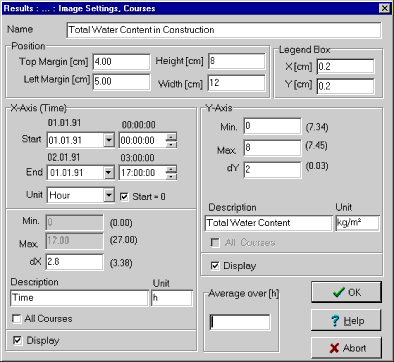
Task: Click the (7.34) value next to Y-Axis Min.
Action: (x=317, y=127)
